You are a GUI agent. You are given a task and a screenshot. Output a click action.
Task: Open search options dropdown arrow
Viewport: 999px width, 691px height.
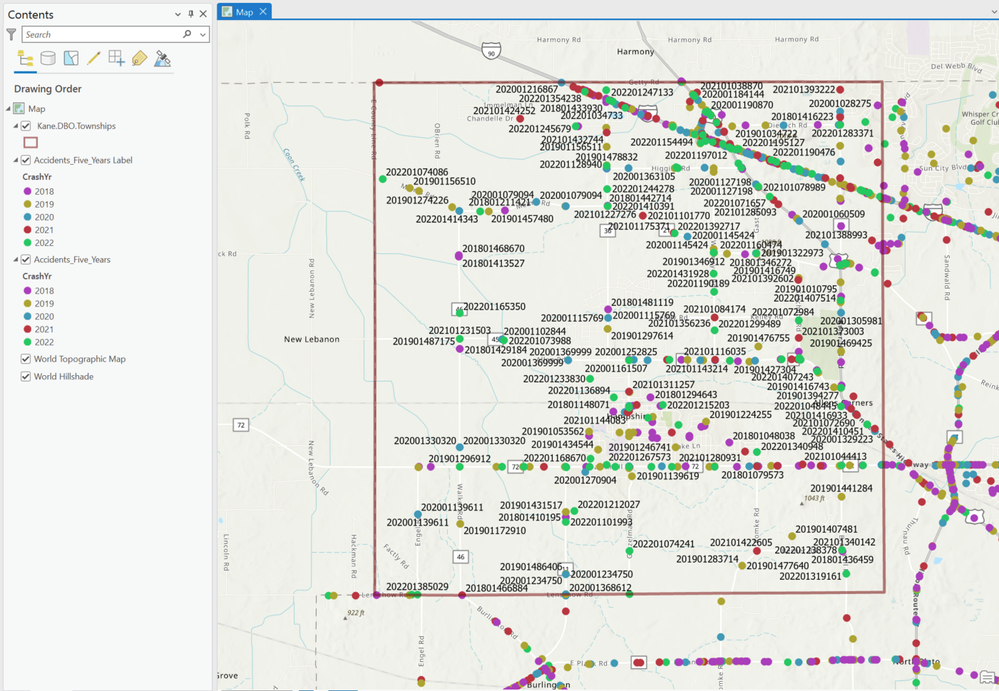point(203,34)
